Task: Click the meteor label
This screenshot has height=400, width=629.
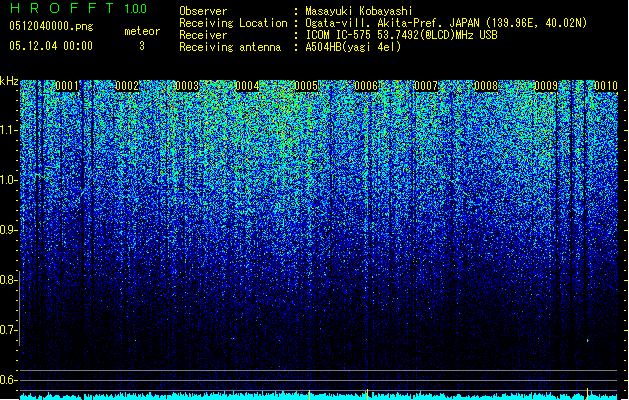Action: 142,31
